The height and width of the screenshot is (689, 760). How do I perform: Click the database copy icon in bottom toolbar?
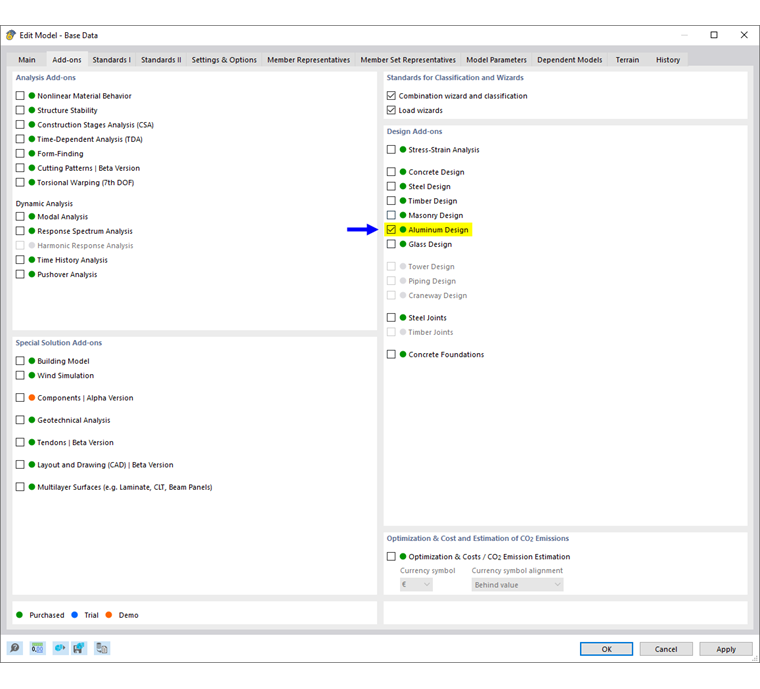click(102, 648)
